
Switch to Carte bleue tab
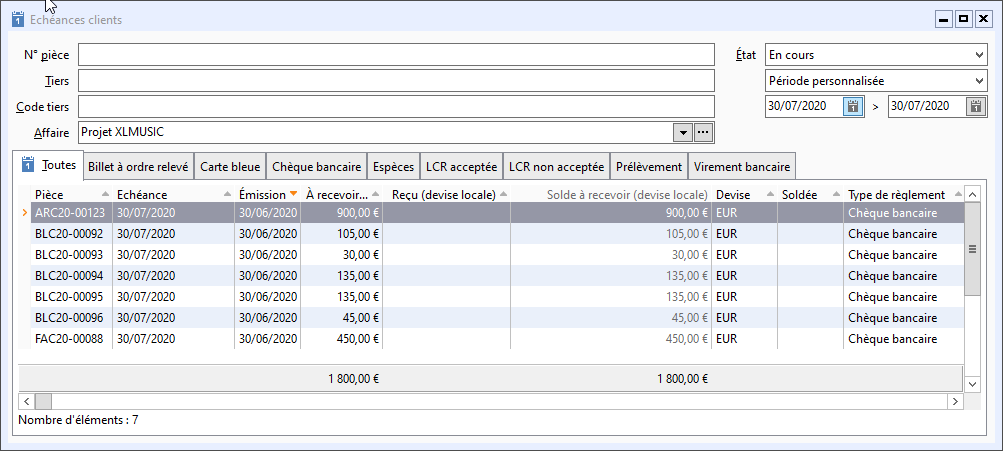point(230,167)
